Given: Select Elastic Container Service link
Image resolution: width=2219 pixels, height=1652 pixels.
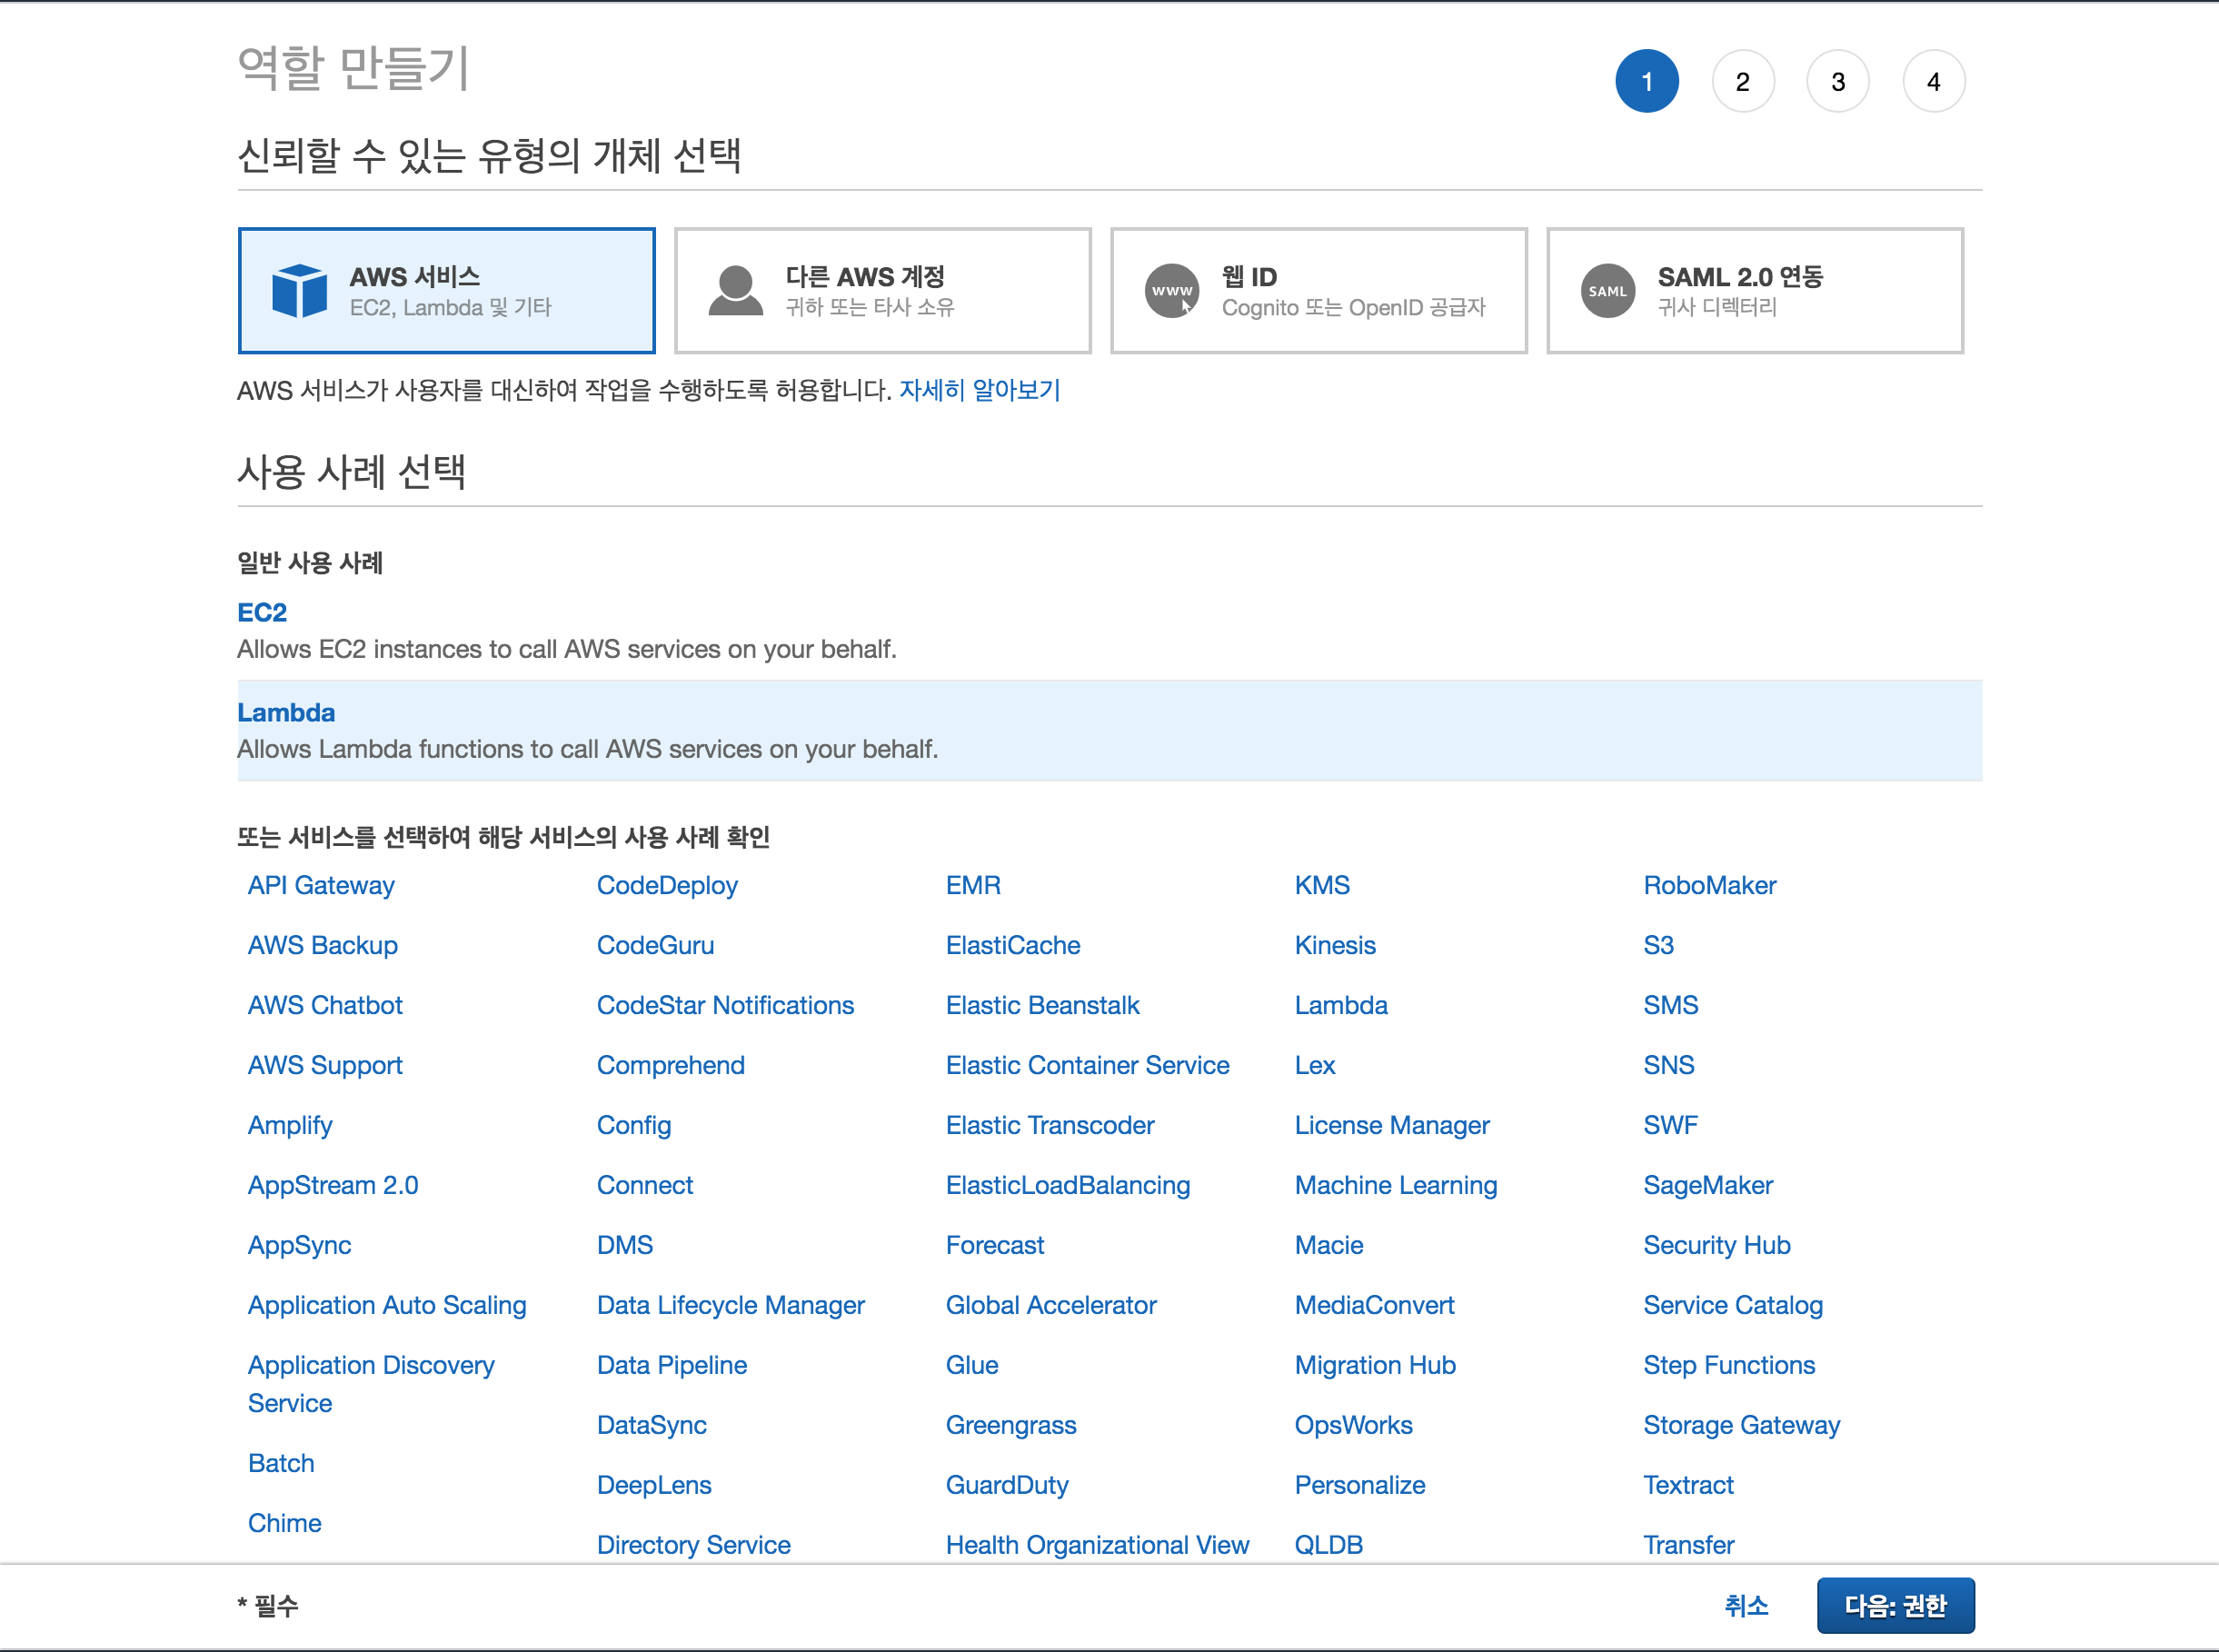Looking at the screenshot, I should click(1087, 1065).
